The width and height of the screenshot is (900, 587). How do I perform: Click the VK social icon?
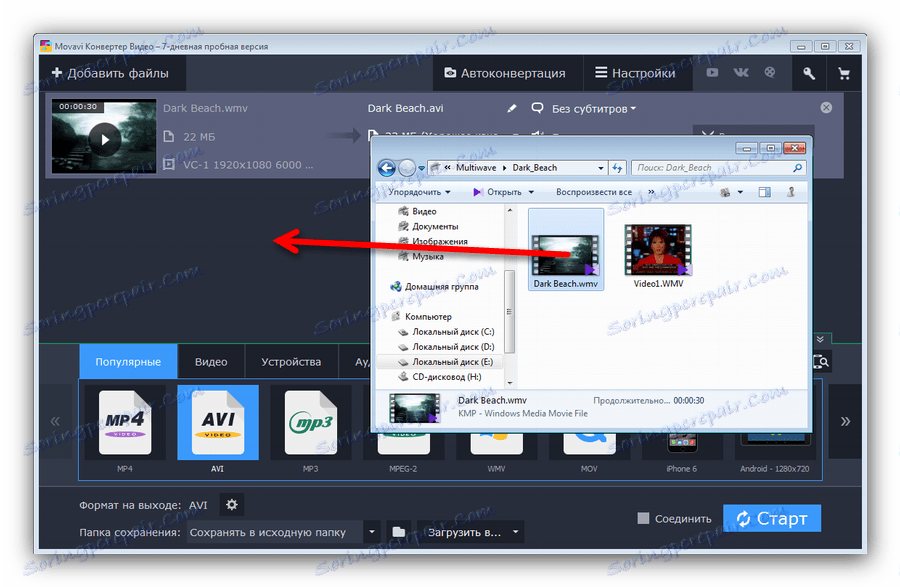pos(741,73)
